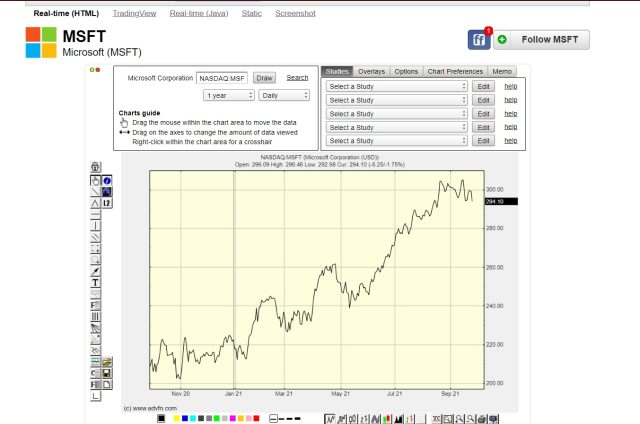This screenshot has height=424, width=640.
Task: Click the Follow MSFT button
Action: click(x=541, y=40)
